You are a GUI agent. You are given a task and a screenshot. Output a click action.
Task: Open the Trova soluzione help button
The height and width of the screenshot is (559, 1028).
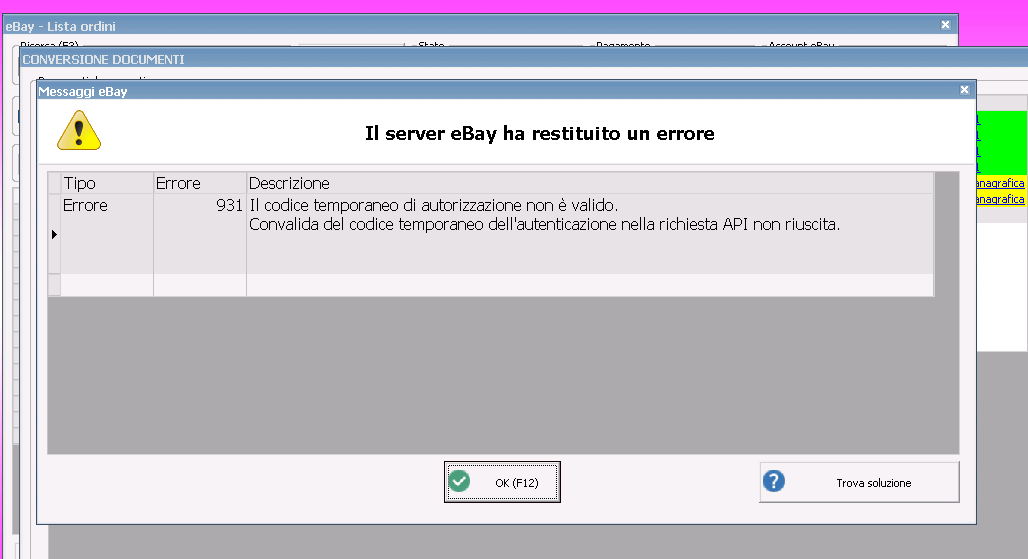click(x=859, y=482)
